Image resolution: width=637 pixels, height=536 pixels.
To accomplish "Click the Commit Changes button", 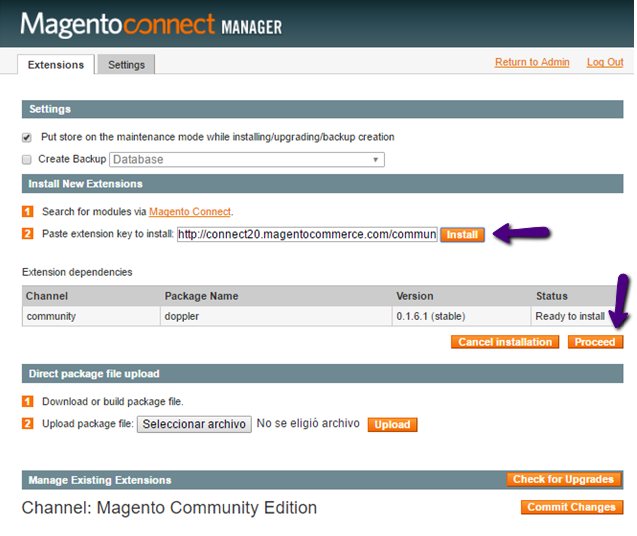I will point(572,507).
